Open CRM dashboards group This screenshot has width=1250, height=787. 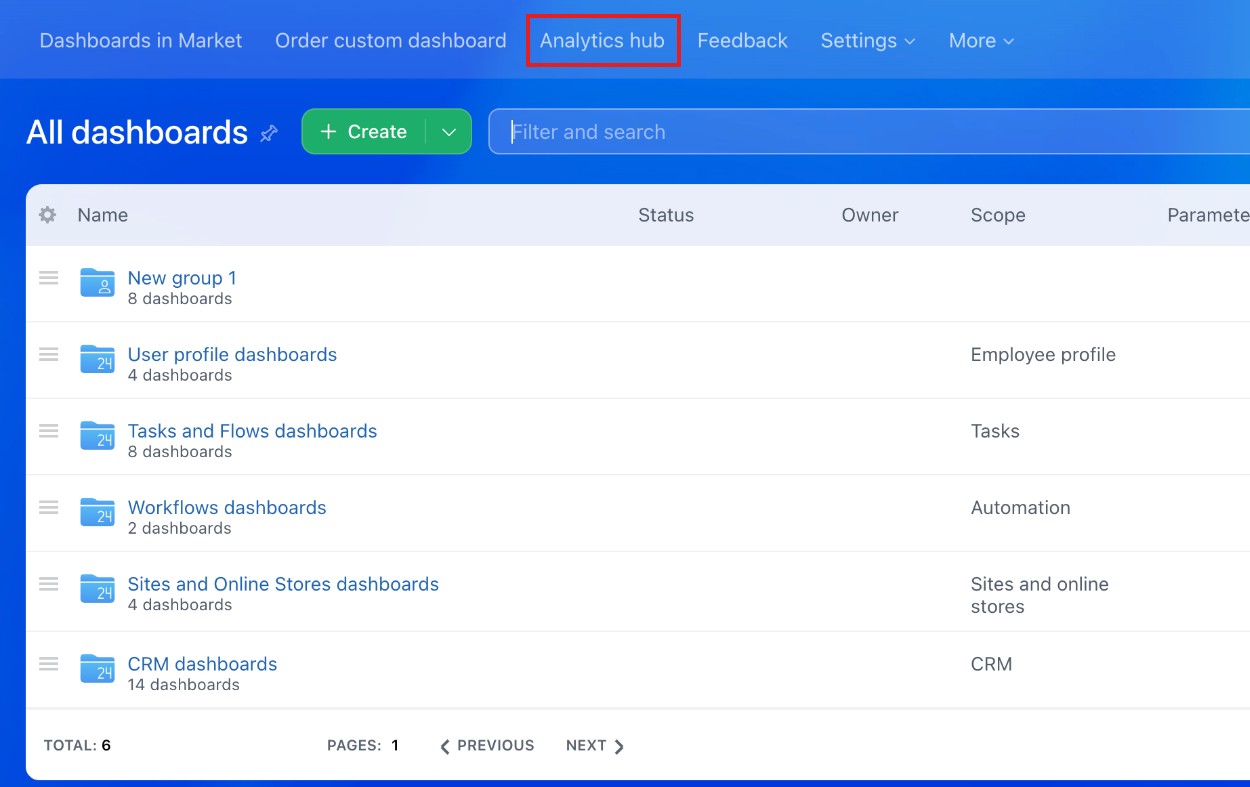pos(202,664)
